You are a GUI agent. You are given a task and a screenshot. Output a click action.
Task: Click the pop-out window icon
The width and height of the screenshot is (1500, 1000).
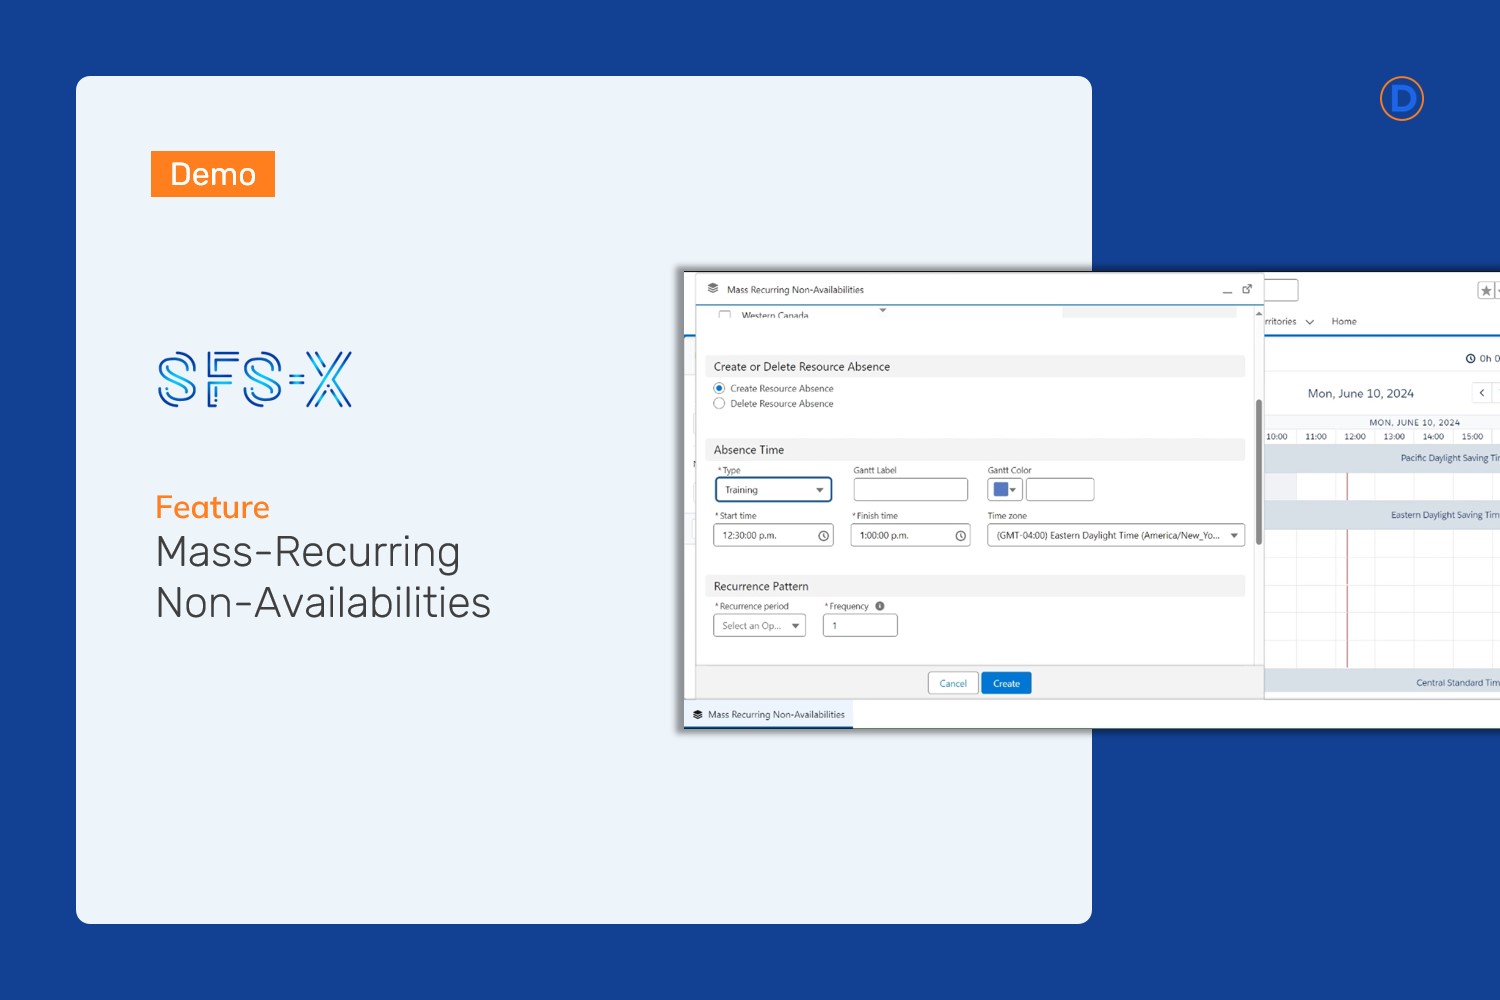(1247, 289)
